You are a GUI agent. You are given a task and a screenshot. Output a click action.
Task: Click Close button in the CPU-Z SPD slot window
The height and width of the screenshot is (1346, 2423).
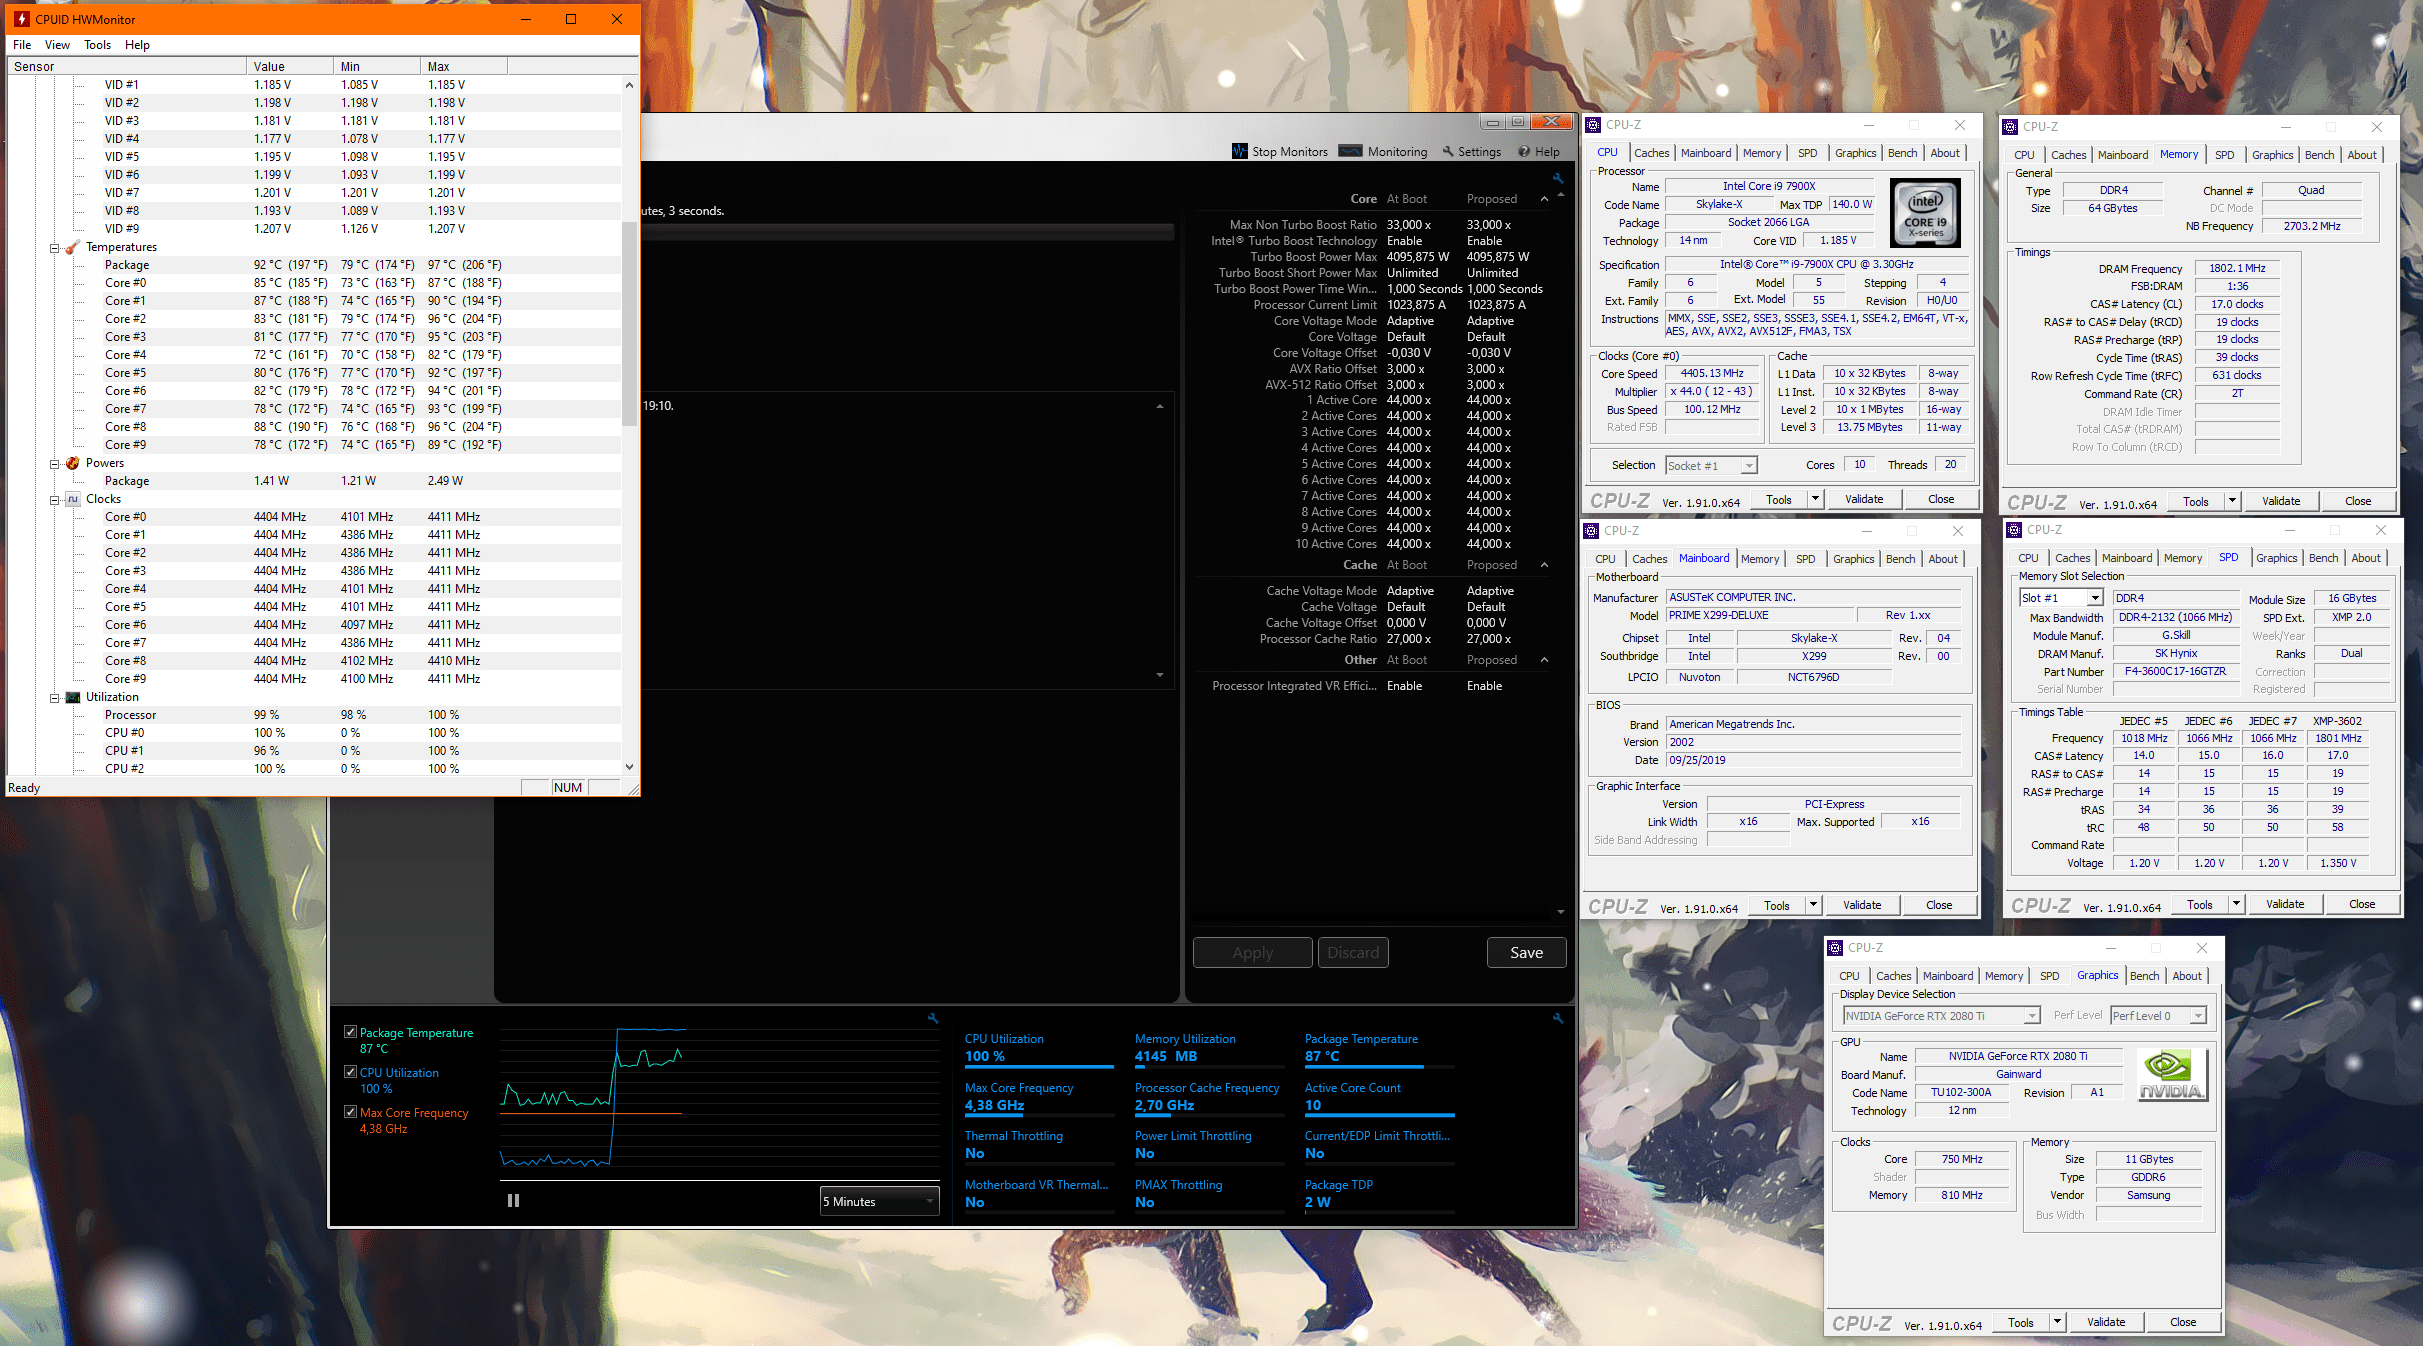coord(2362,904)
